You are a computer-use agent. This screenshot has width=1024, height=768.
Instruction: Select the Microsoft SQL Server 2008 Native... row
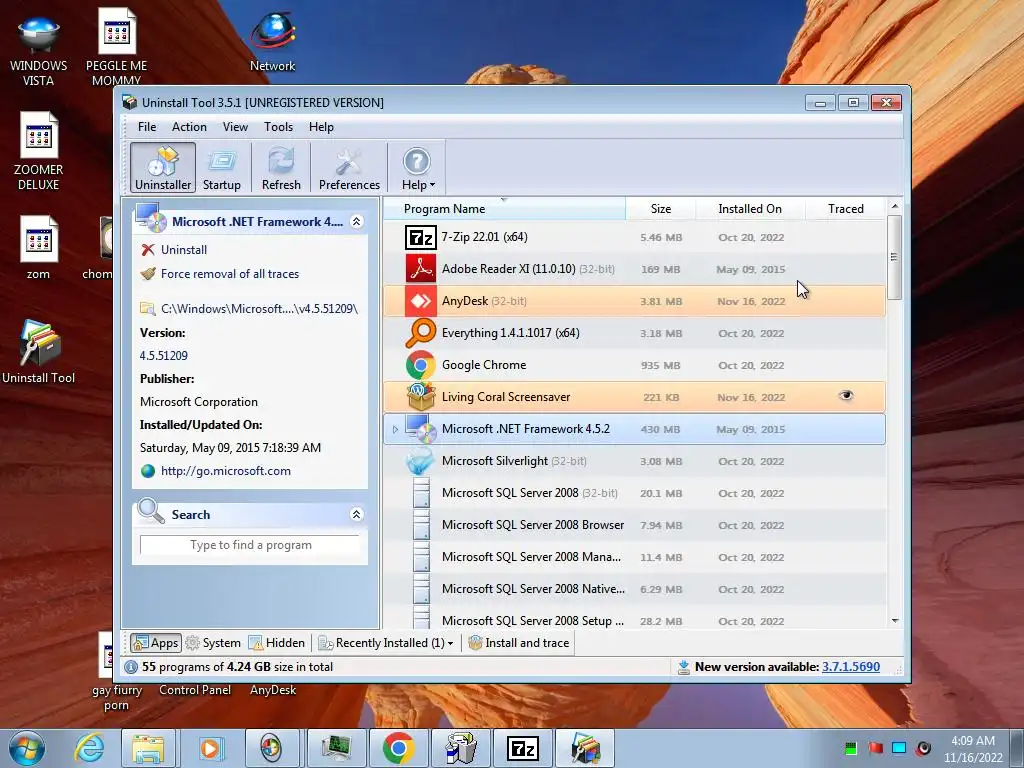click(x=635, y=589)
